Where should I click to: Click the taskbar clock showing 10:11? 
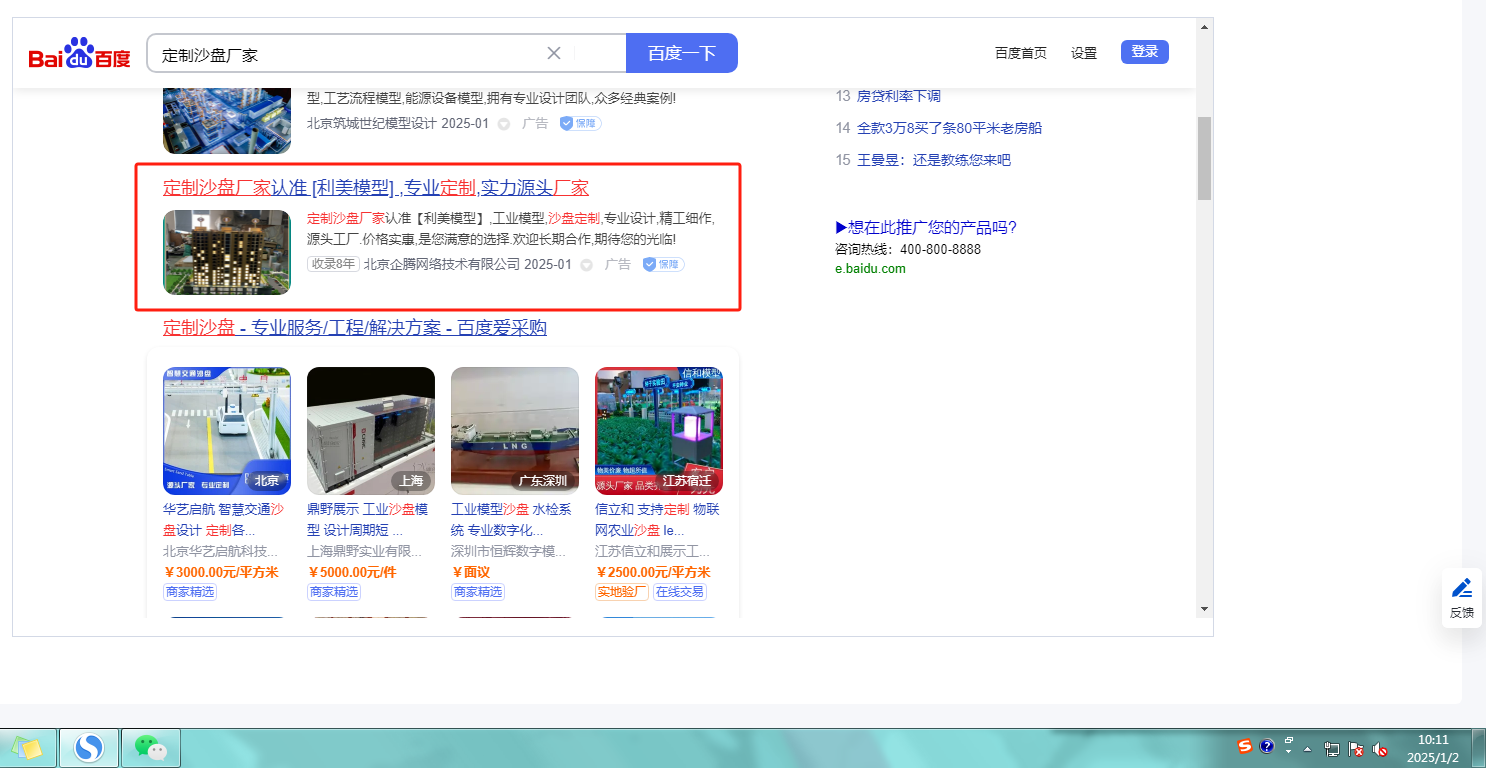point(1433,748)
